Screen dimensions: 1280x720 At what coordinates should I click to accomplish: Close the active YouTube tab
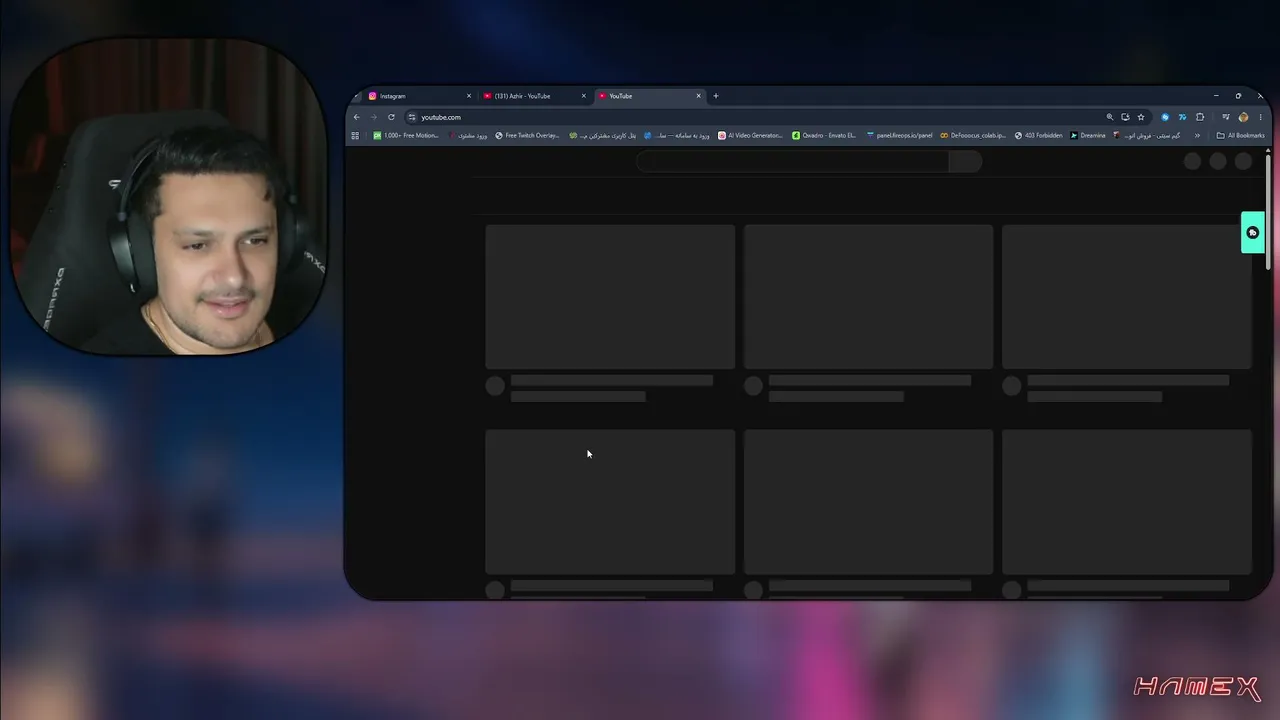[x=699, y=96]
